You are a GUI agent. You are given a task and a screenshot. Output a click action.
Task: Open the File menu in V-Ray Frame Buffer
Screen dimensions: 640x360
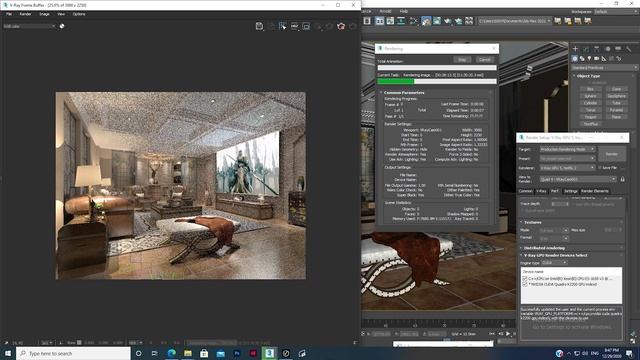point(9,14)
